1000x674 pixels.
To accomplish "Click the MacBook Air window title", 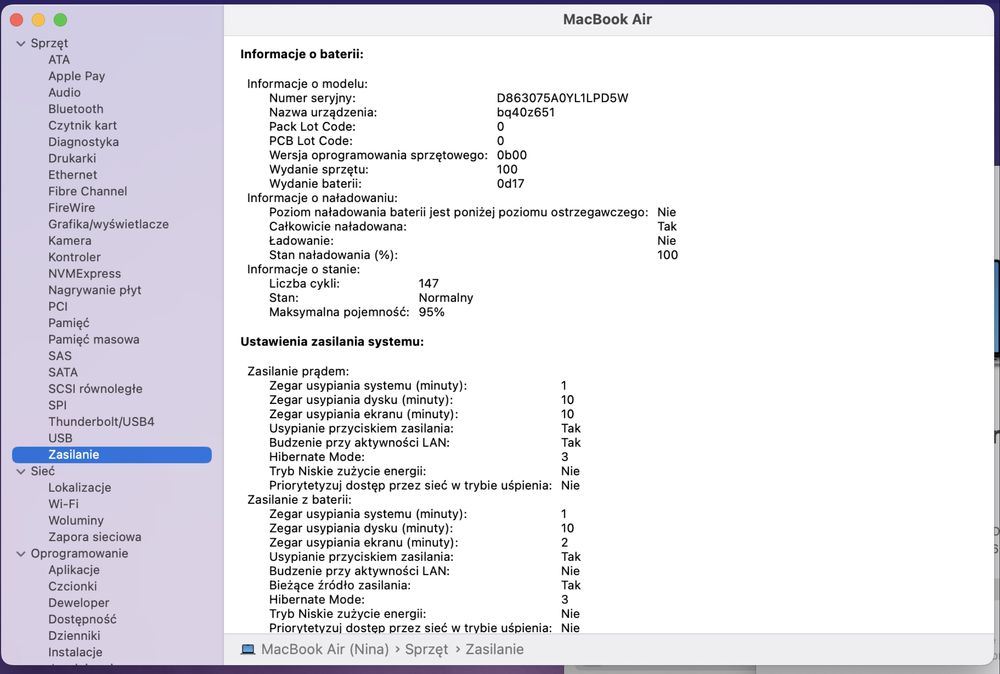I will point(607,19).
